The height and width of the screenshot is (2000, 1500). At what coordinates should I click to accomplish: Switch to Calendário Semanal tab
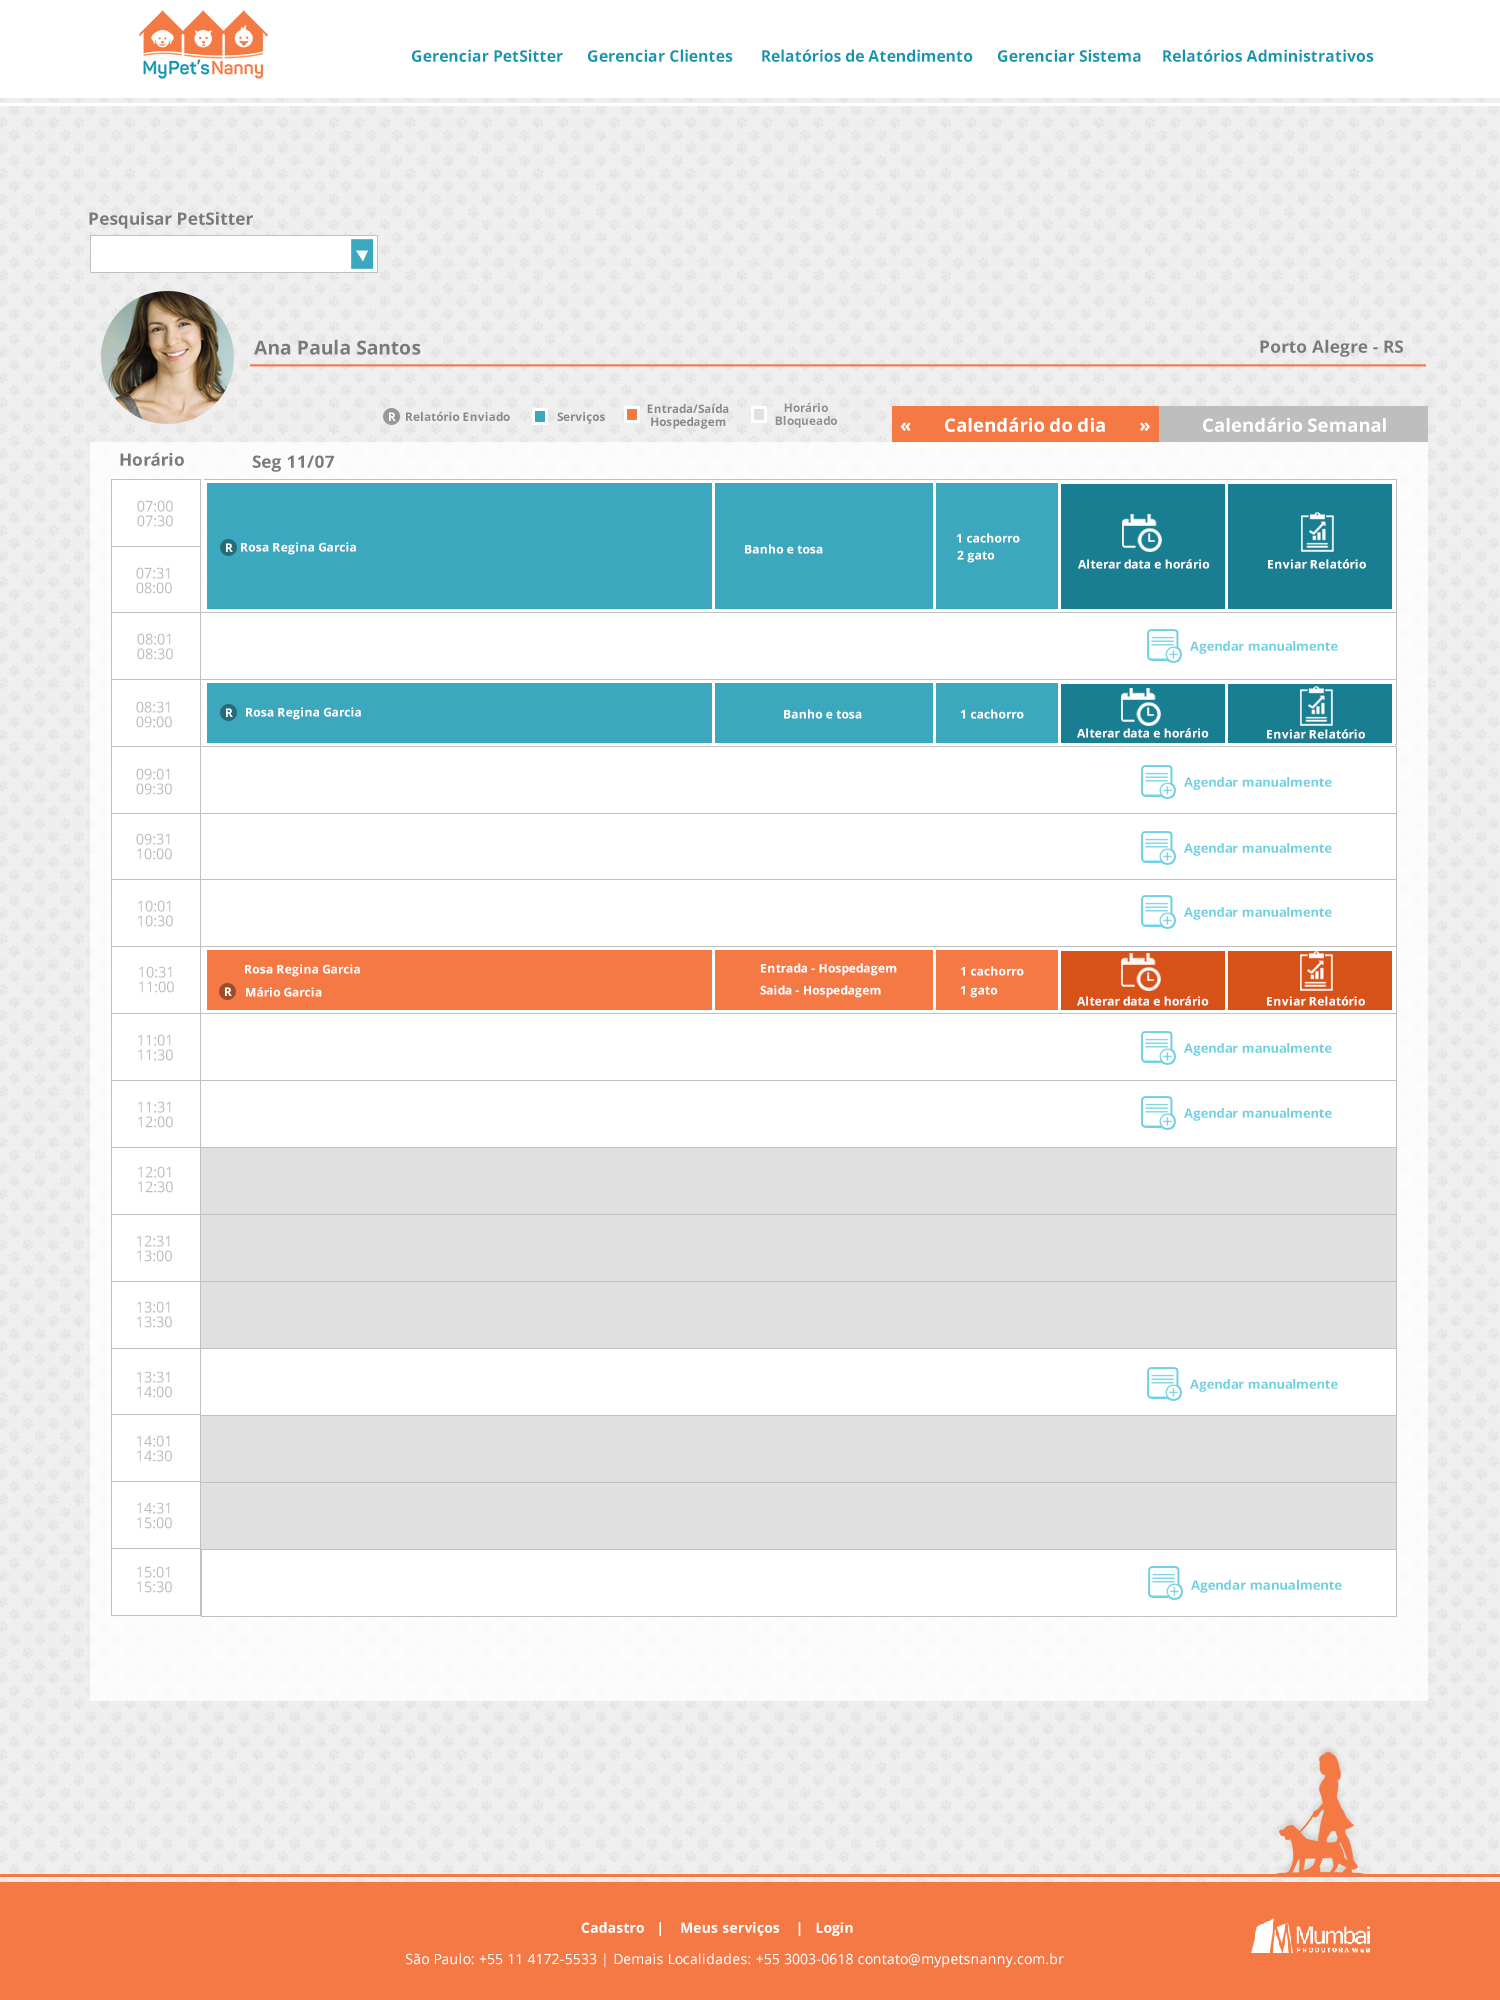[1293, 425]
